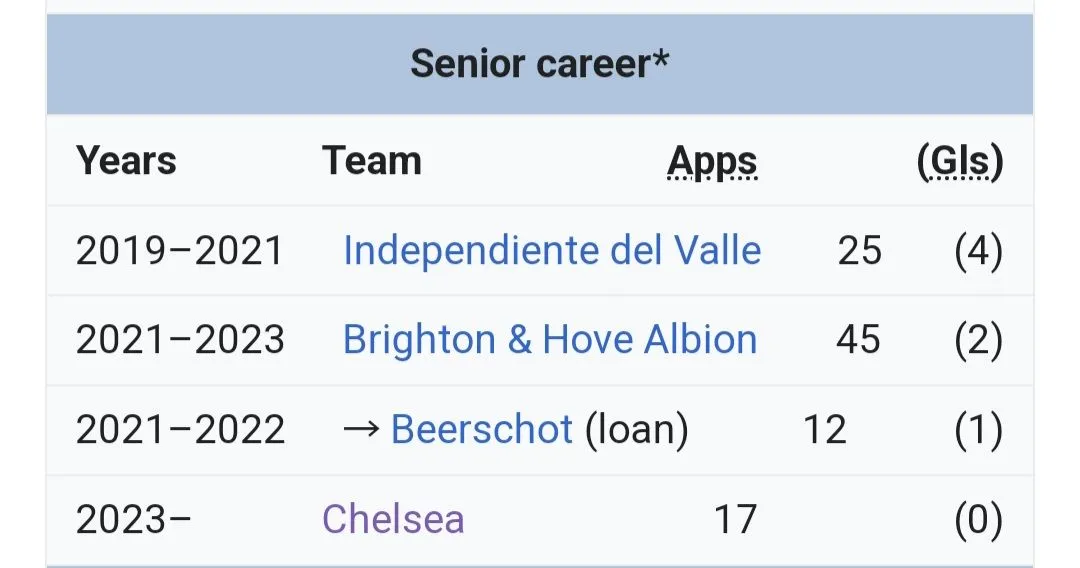Click the 2019–2021 years cell
Viewport: 1080px width, 568px height.
pyautogui.click(x=179, y=251)
